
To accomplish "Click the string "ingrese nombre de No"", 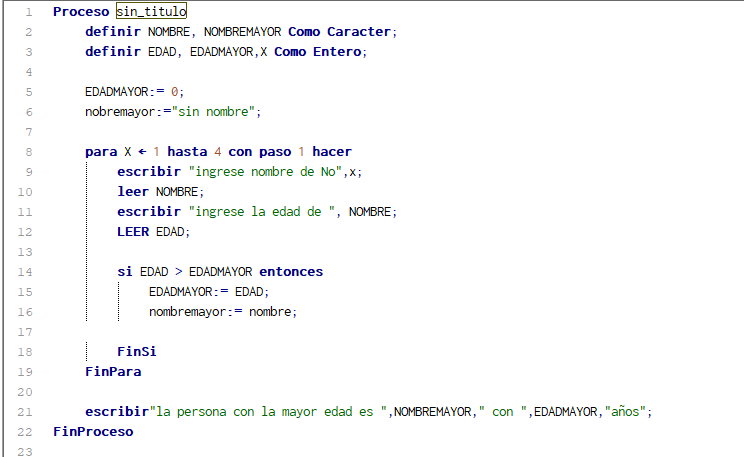I will 265,171.
